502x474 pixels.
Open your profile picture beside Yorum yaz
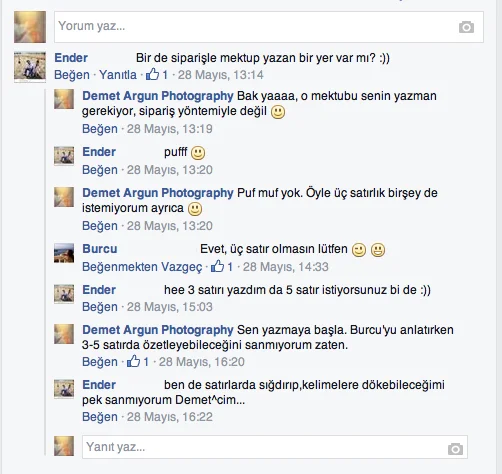pos(30,27)
